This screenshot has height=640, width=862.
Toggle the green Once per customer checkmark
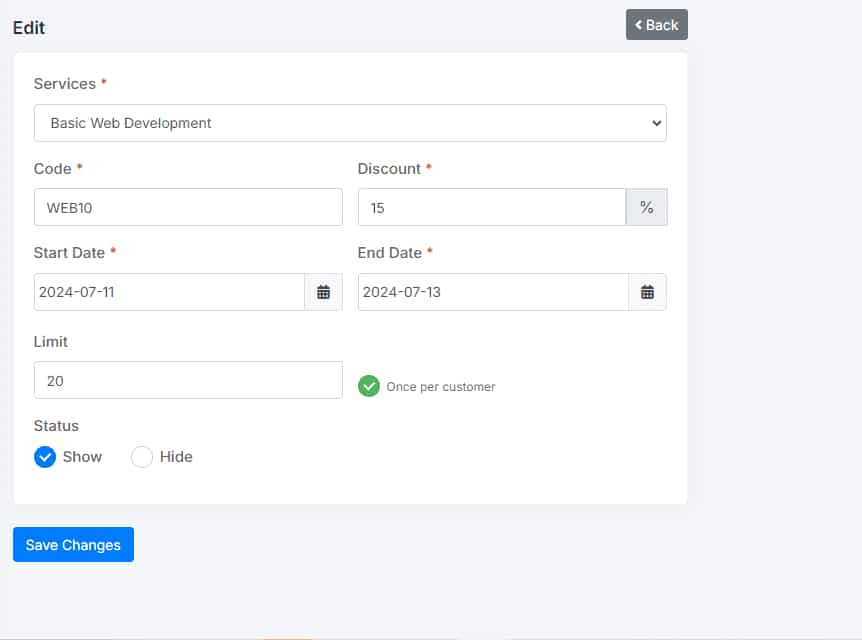369,386
